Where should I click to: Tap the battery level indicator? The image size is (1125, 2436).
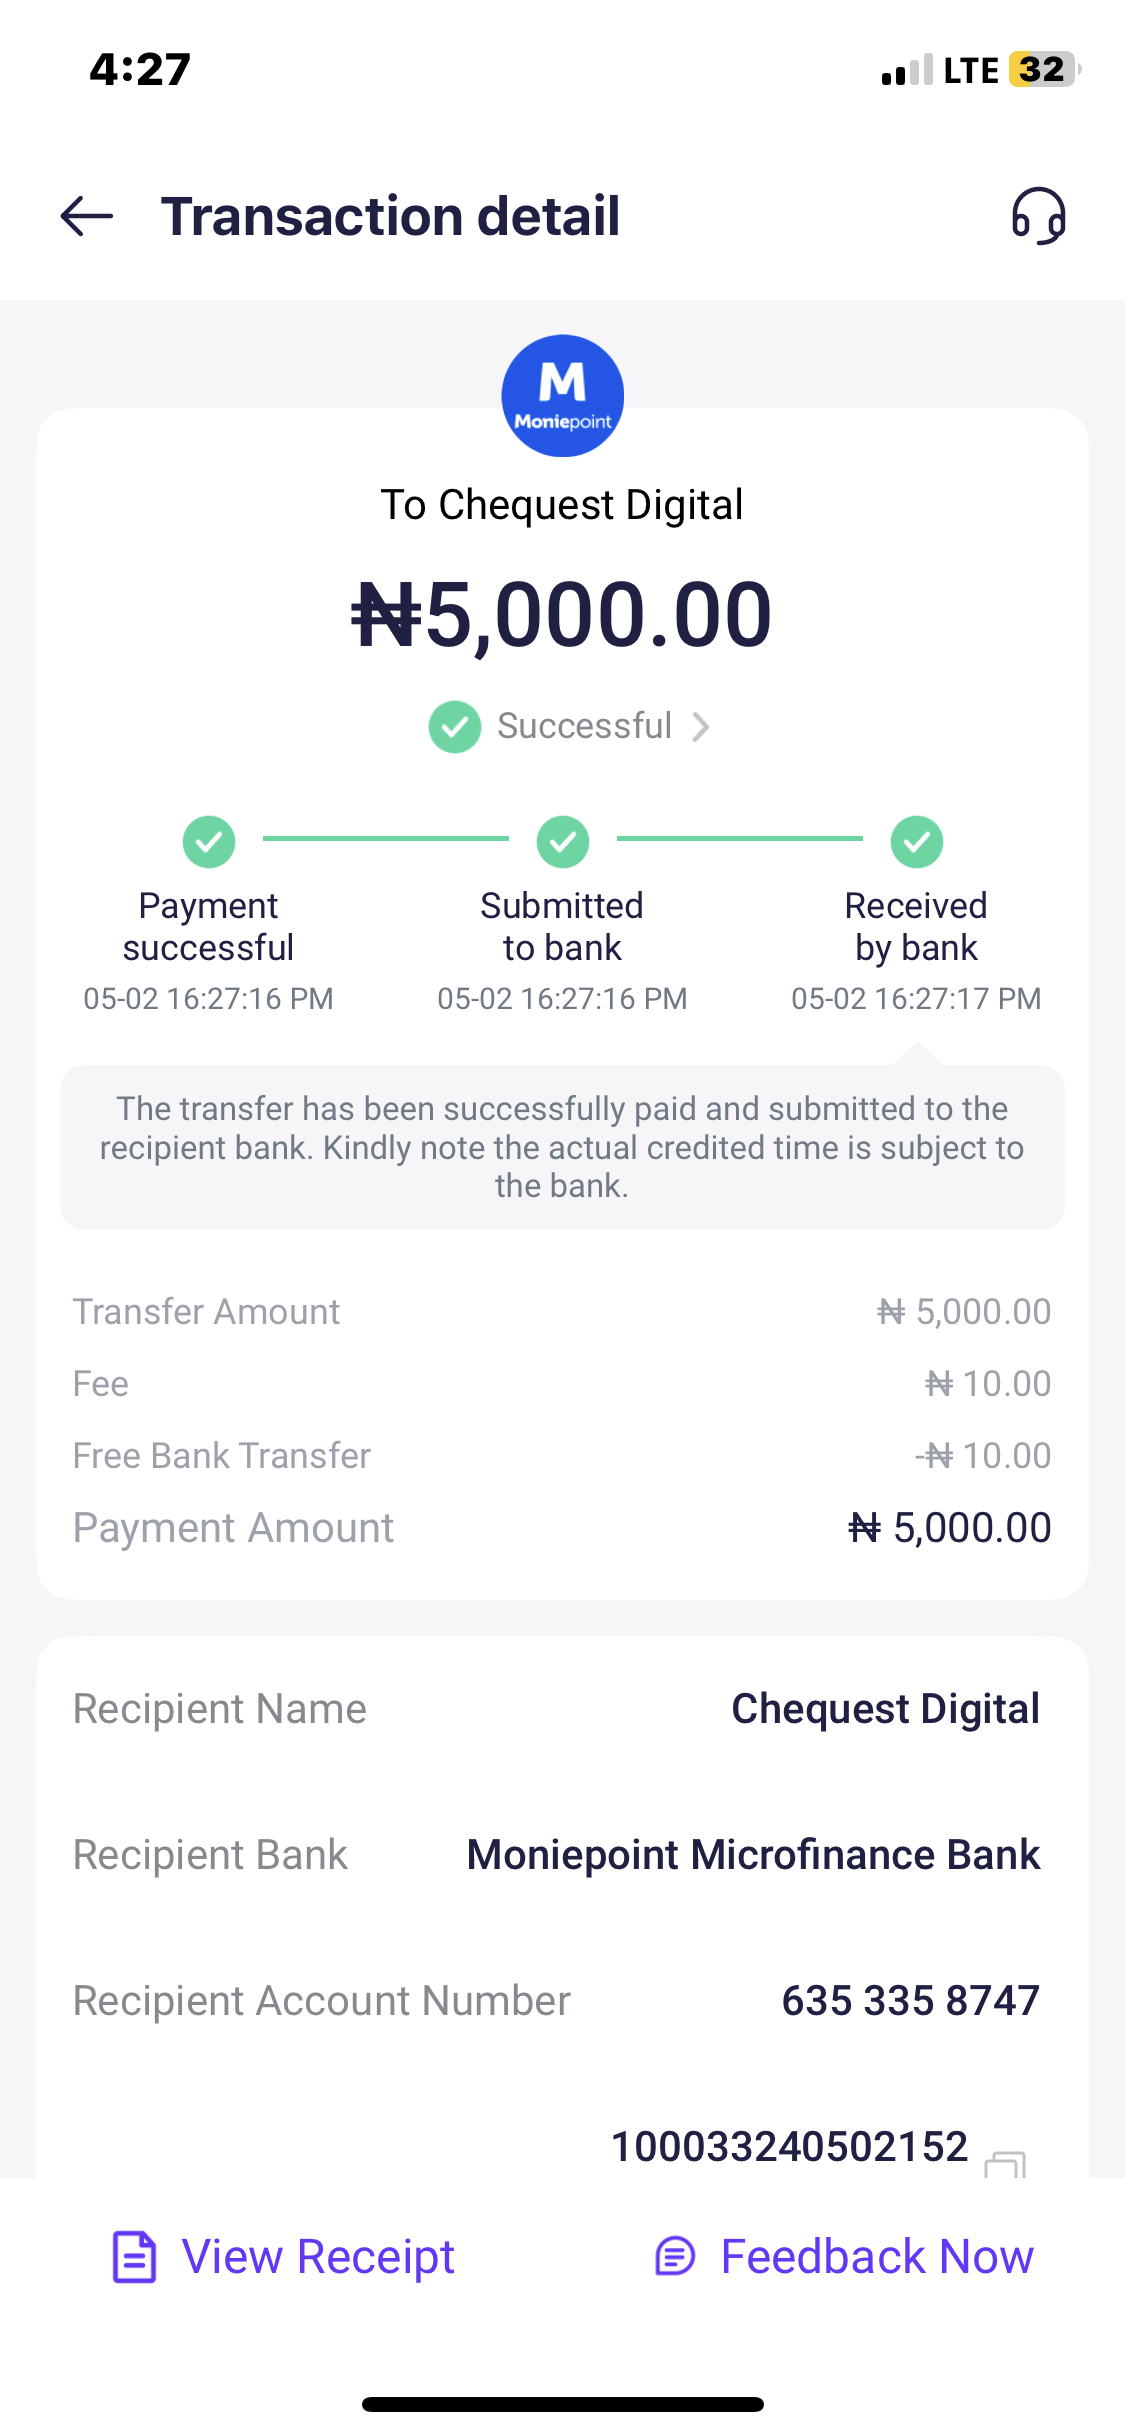(1044, 70)
